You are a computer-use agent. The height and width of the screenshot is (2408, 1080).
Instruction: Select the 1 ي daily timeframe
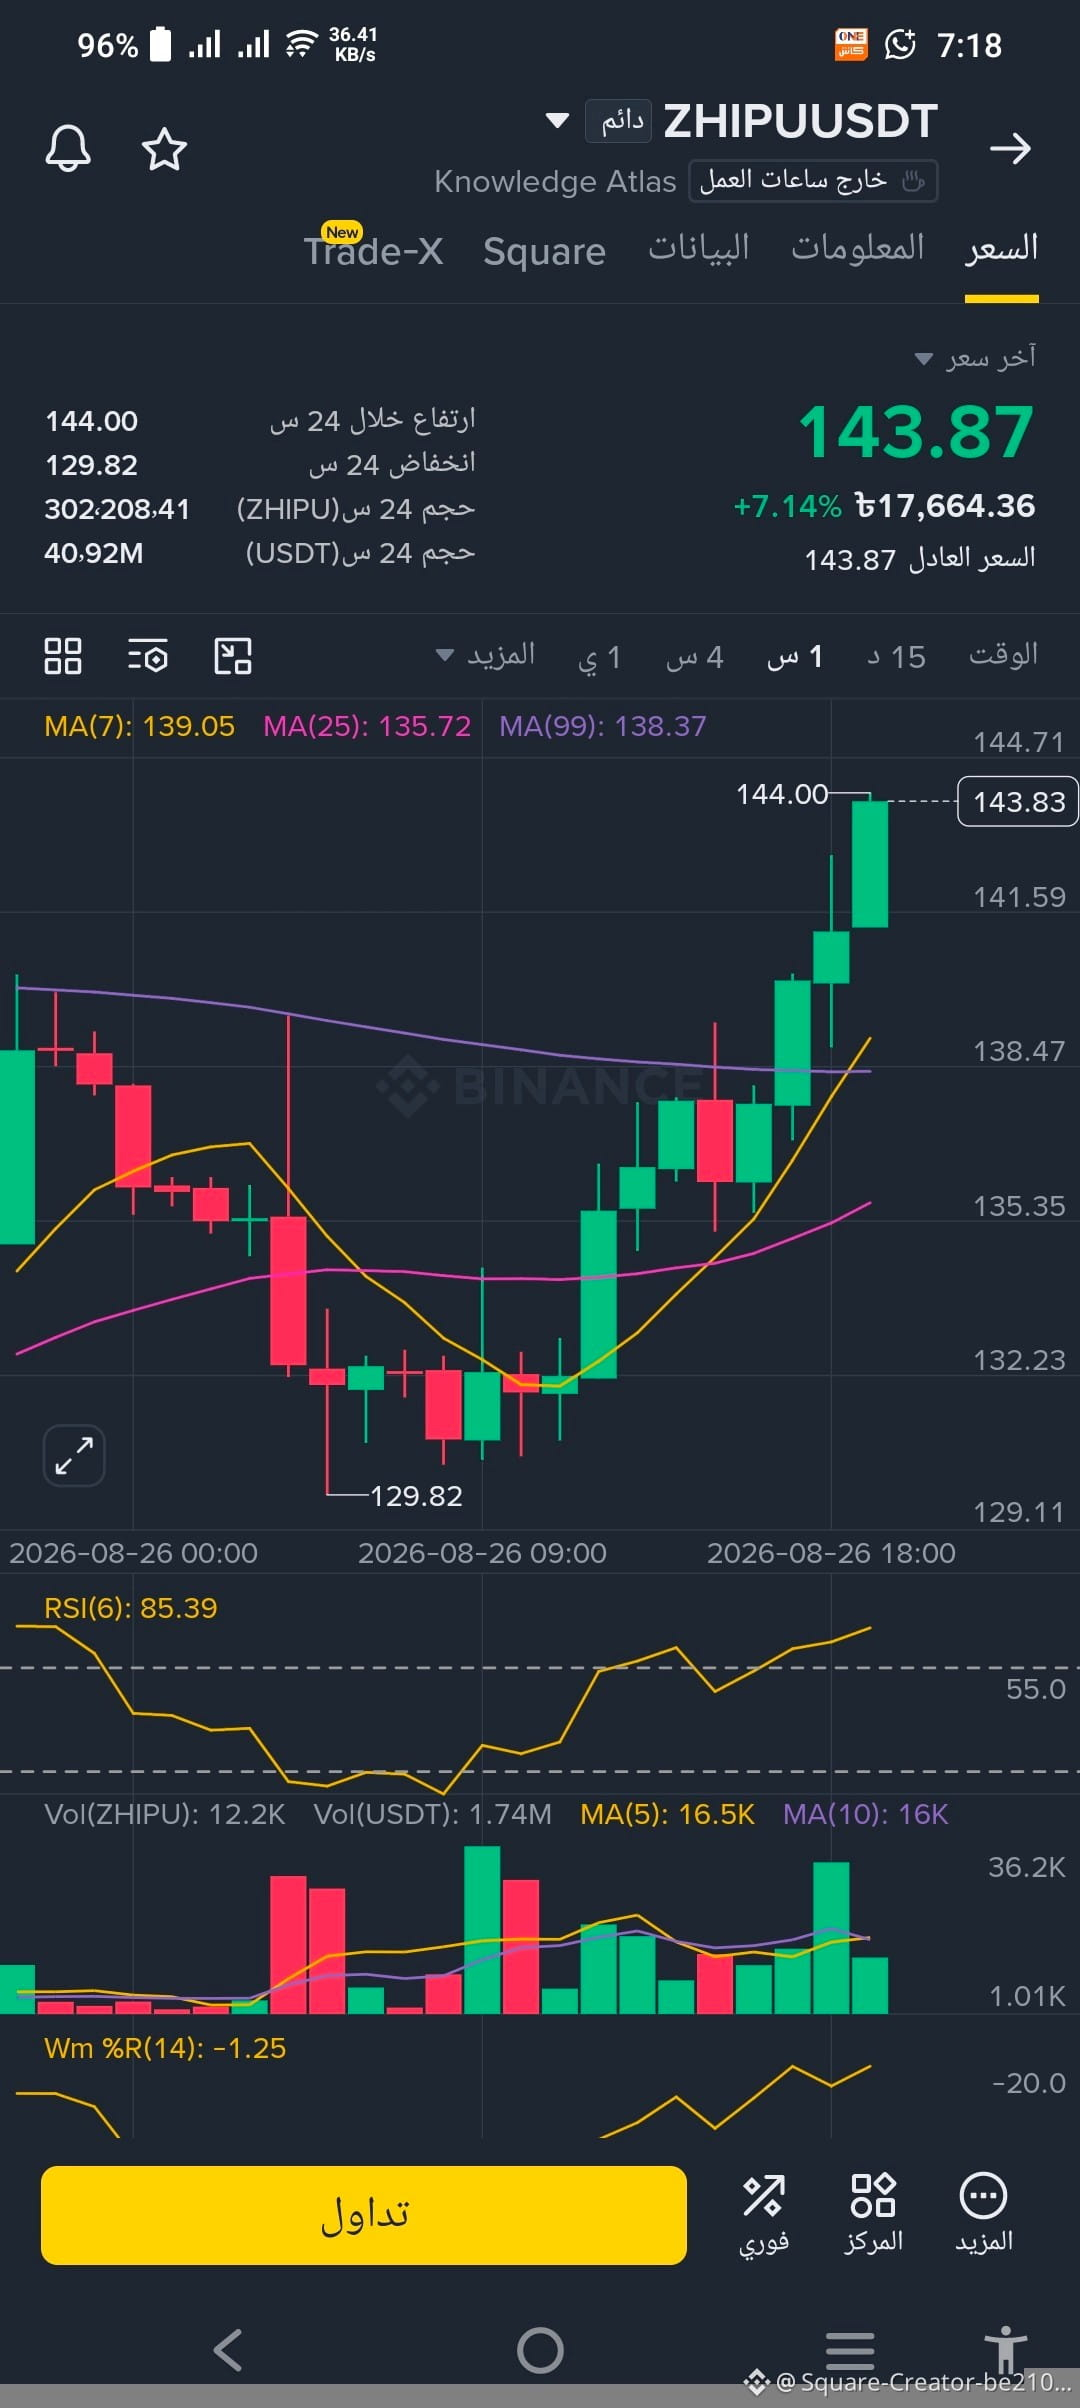600,657
